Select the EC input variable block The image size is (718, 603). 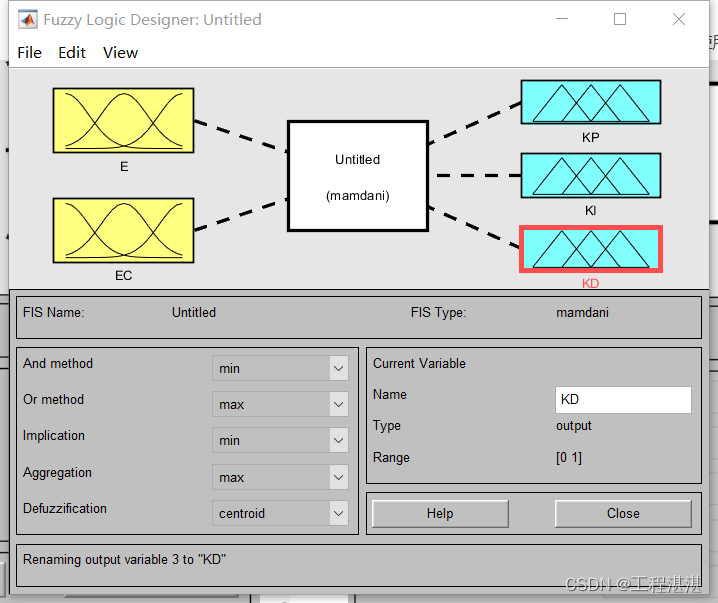click(x=123, y=230)
